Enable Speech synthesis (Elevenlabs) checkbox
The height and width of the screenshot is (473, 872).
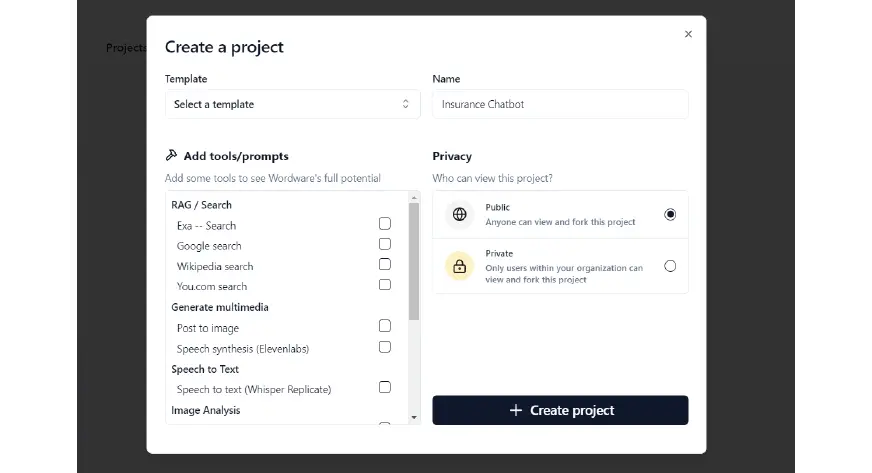[385, 347]
